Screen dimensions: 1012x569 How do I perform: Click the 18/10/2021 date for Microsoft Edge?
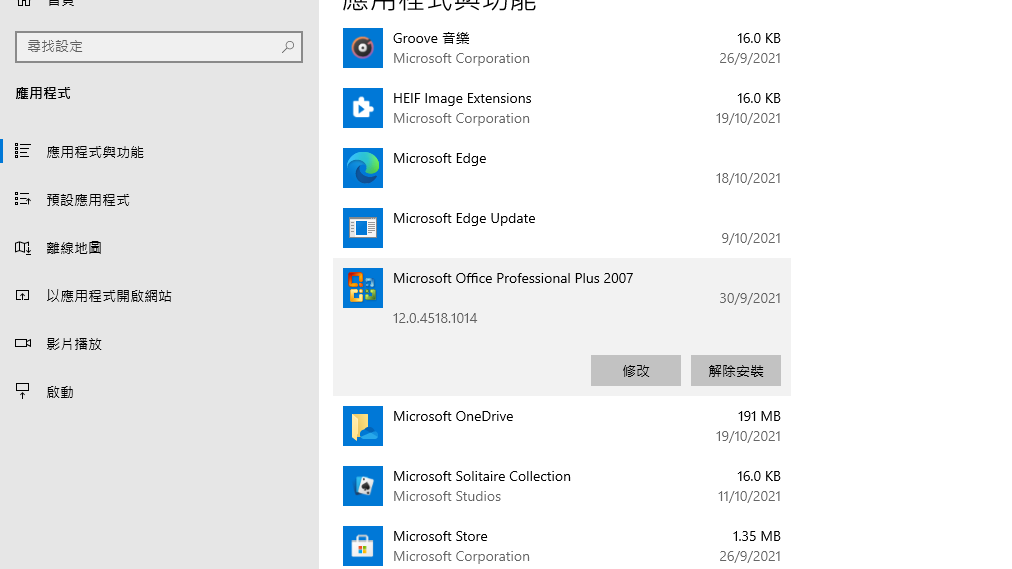coord(748,178)
